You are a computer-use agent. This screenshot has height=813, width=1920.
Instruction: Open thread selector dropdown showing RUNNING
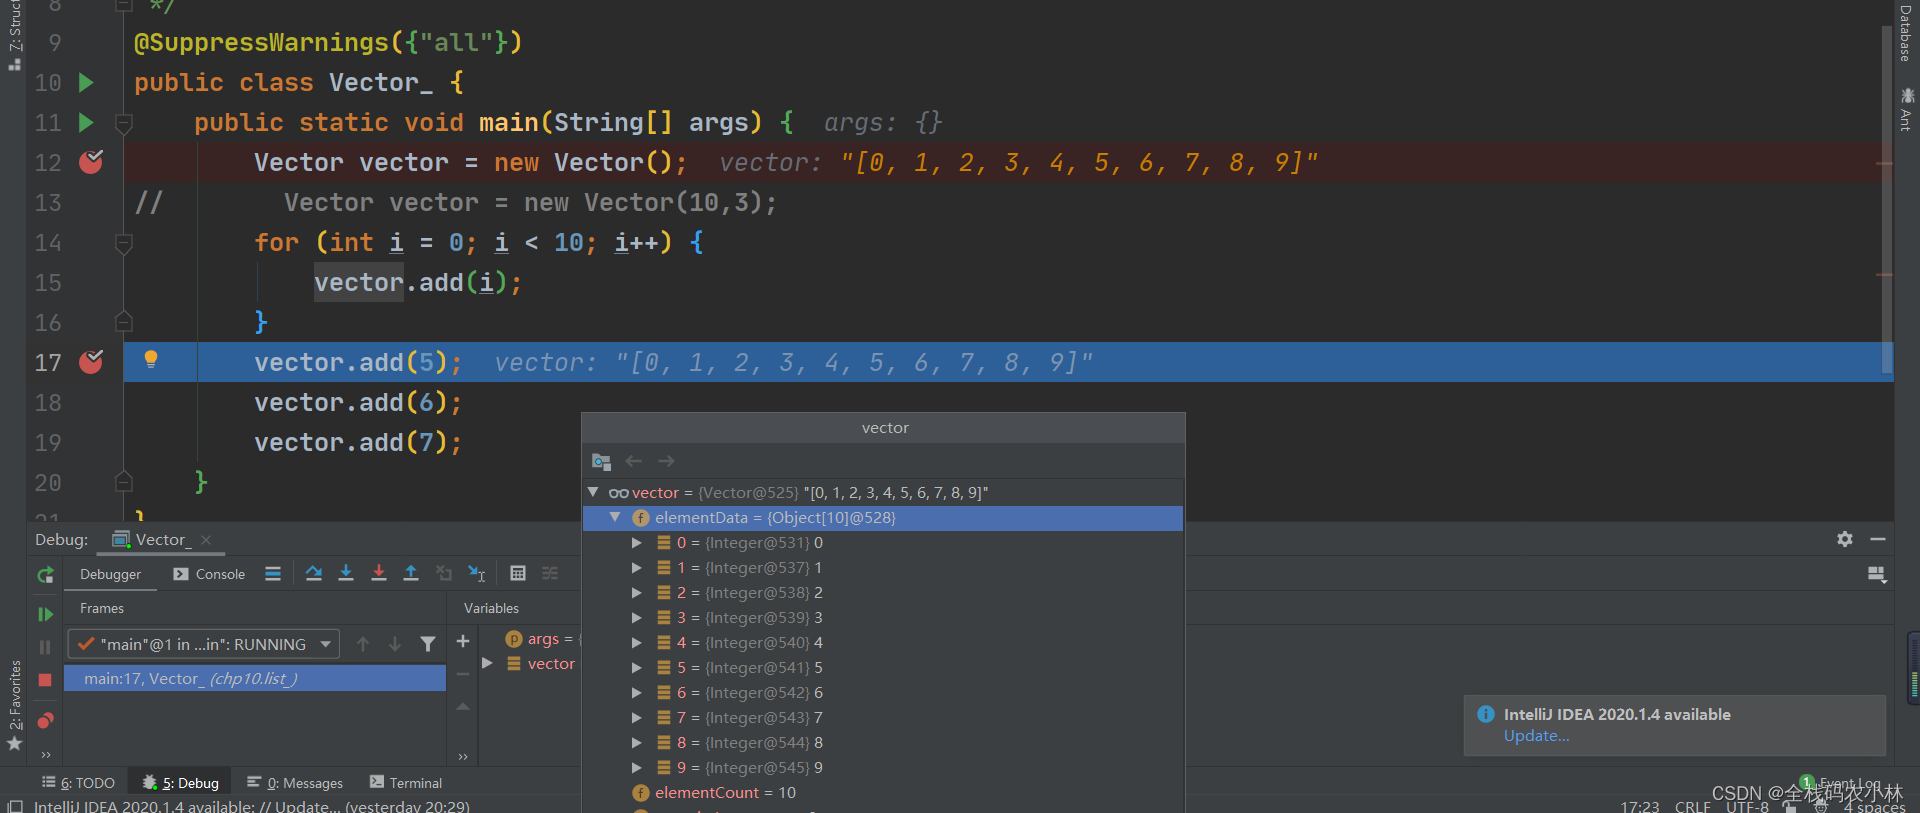(204, 644)
